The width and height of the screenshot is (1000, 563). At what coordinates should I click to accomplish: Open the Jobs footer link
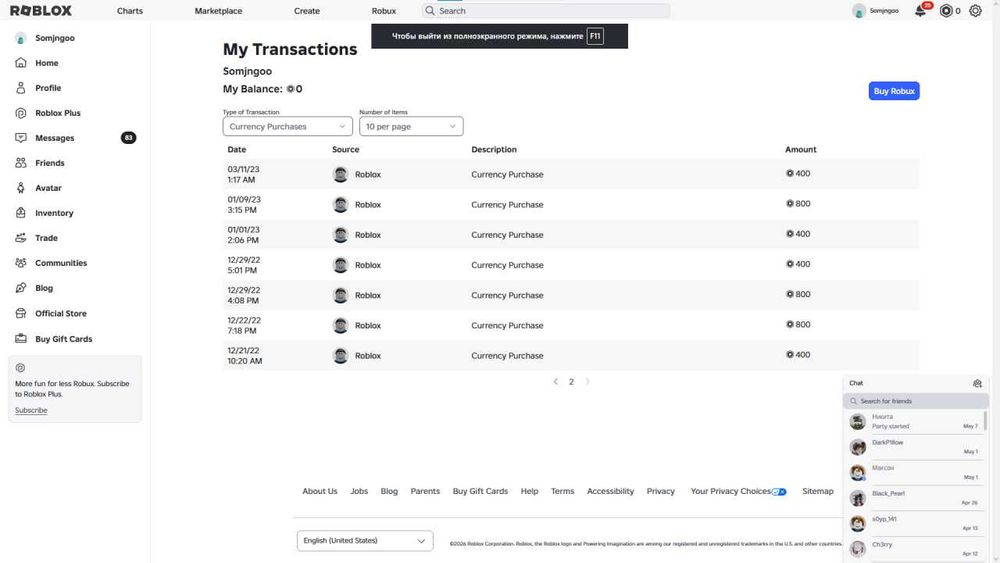click(359, 491)
